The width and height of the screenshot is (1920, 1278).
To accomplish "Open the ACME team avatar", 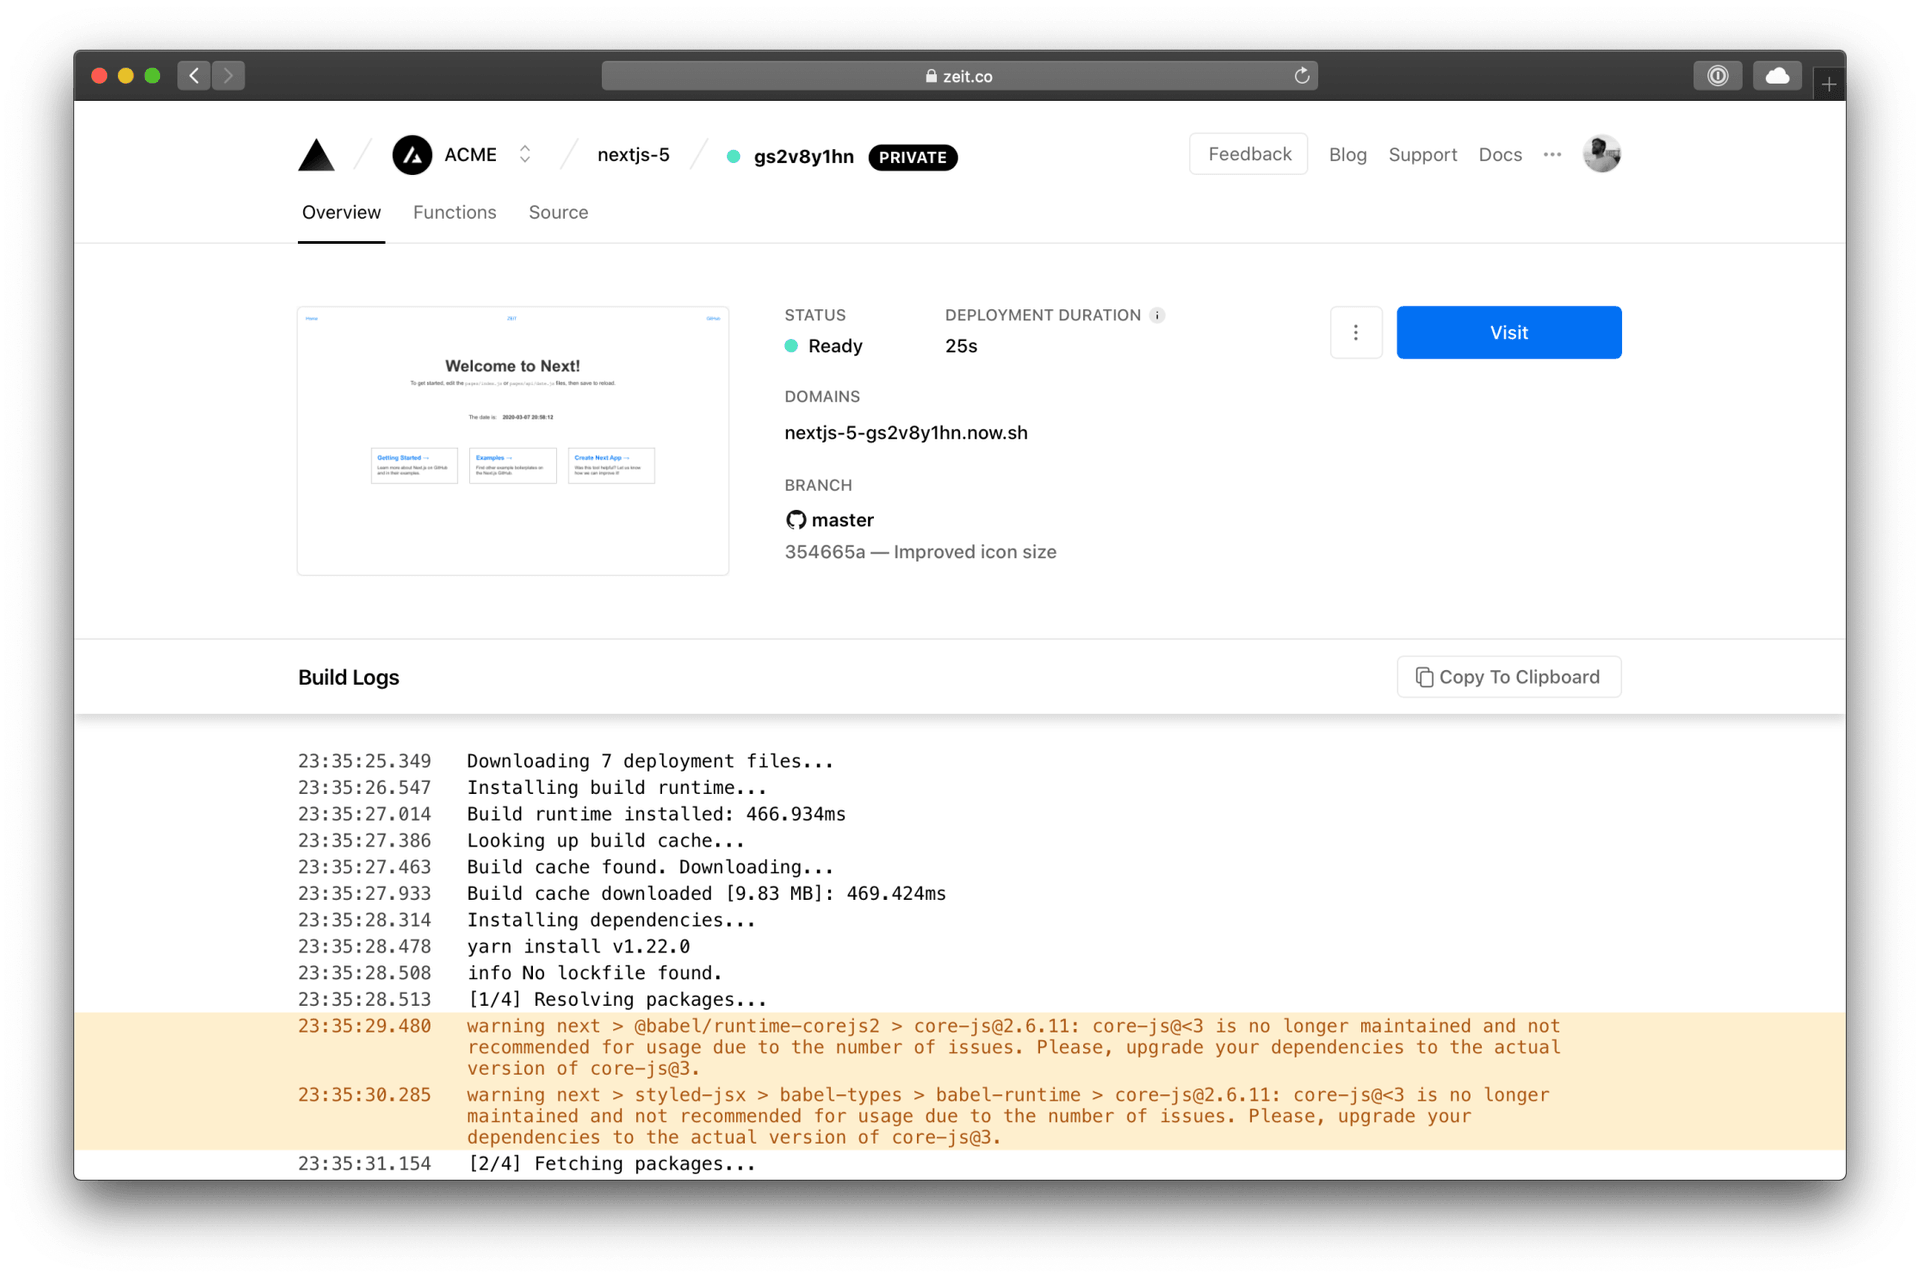I will [x=412, y=155].
